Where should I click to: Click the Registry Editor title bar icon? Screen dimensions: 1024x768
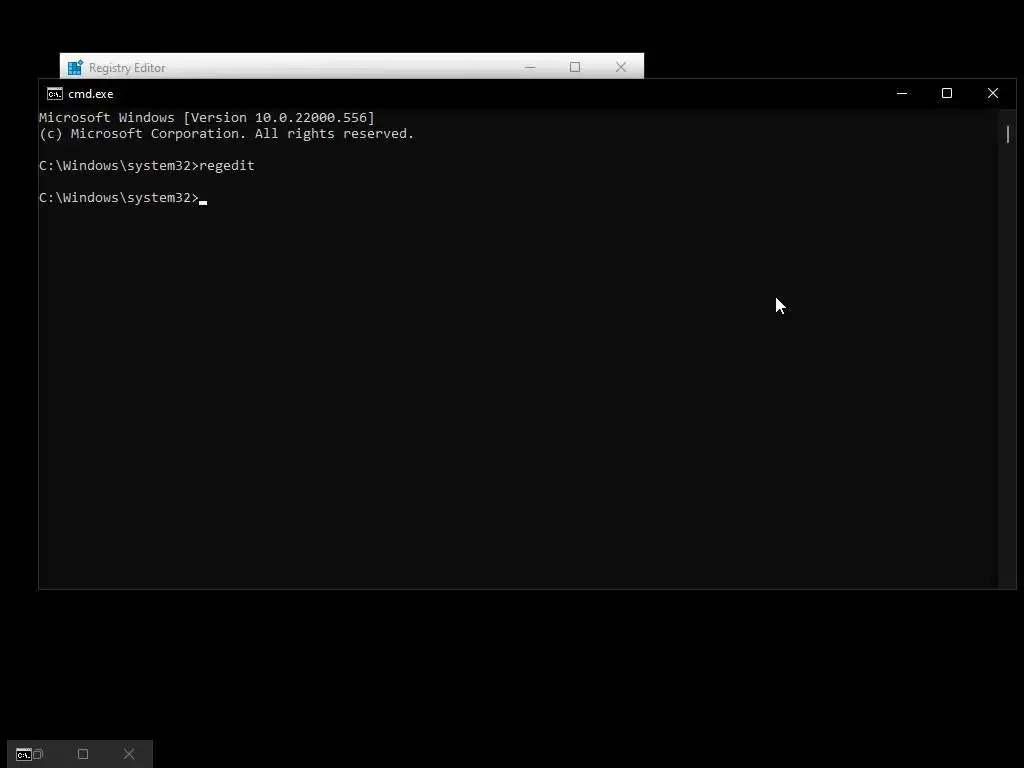(76, 67)
